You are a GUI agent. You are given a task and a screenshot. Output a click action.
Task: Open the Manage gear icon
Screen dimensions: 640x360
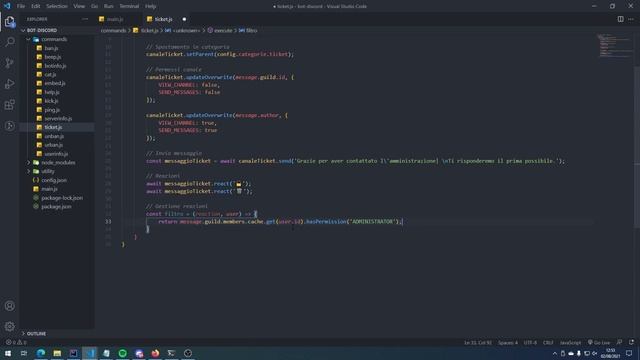[x=10, y=326]
